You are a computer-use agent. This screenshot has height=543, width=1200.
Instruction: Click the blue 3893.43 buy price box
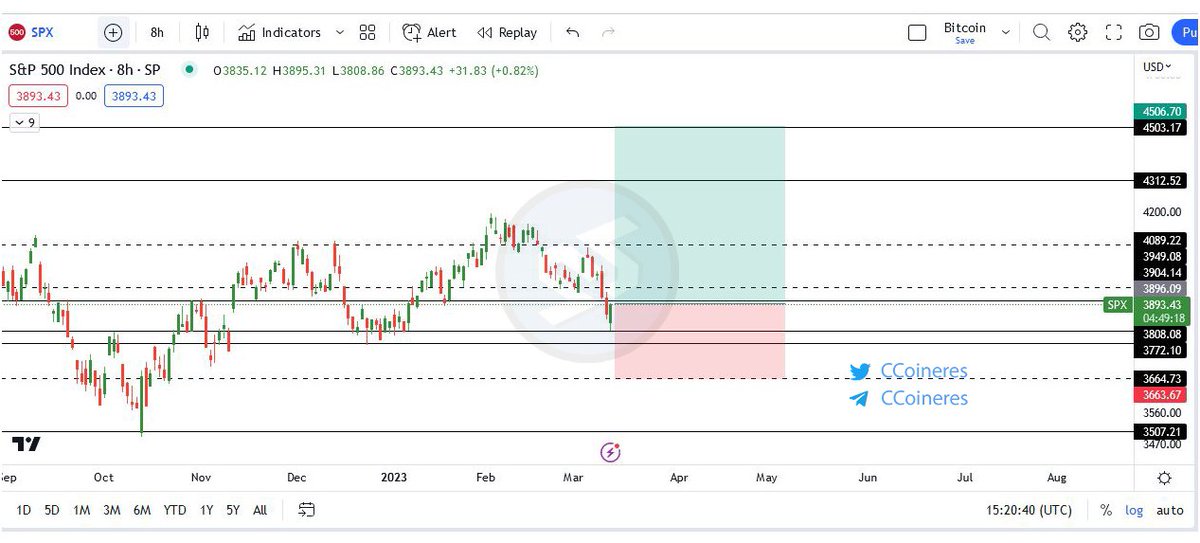click(x=133, y=96)
